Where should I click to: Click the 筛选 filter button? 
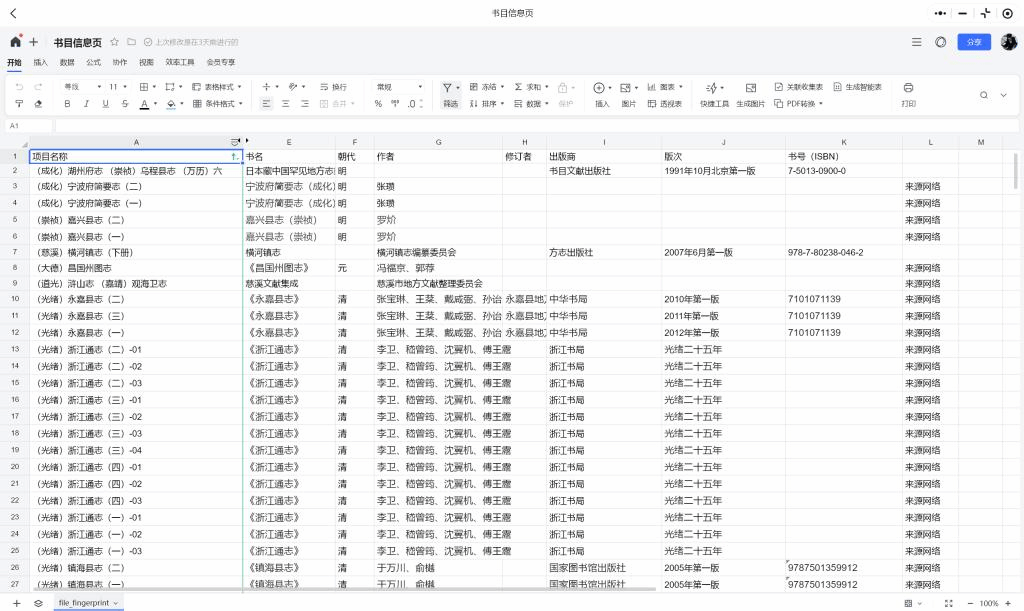tap(450, 95)
